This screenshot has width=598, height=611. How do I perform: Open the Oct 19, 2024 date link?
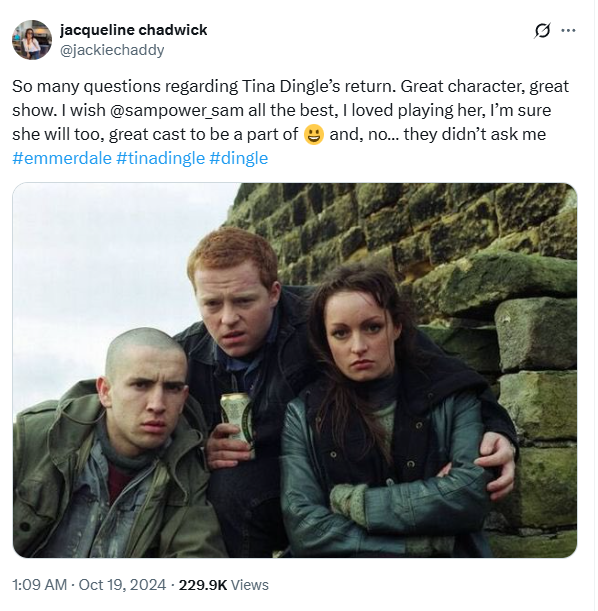122,585
